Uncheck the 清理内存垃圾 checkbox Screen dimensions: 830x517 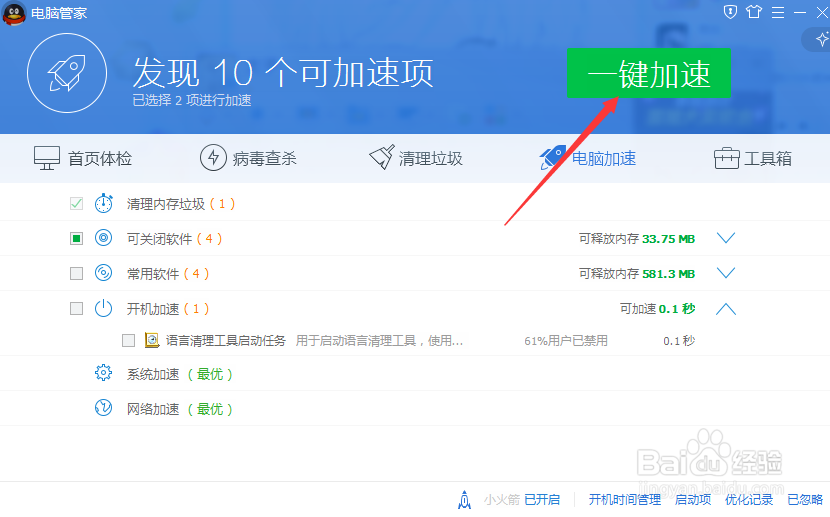[x=76, y=204]
